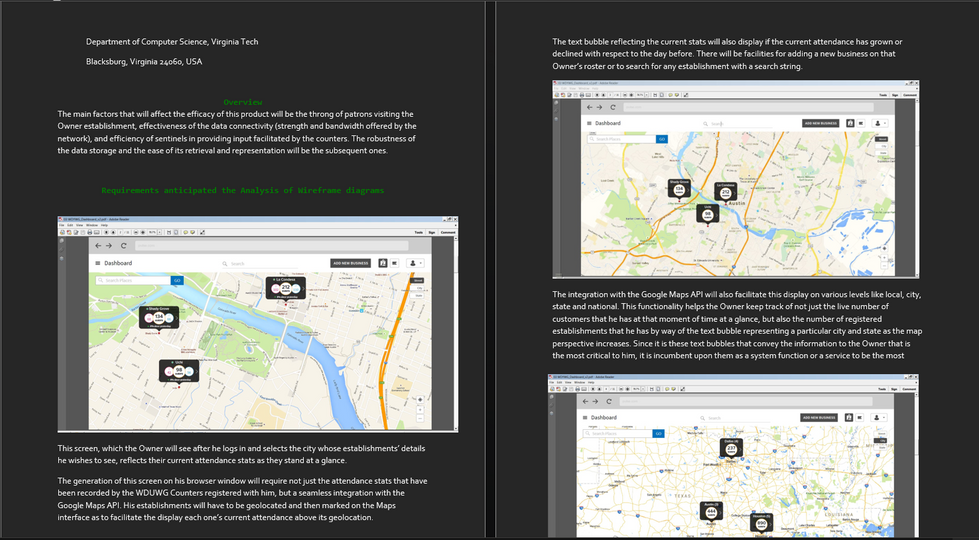Viewport: 979px width, 540px height.
Task: Expand Shady Grove 134 bubble on Austin city map
Action: (688, 190)
